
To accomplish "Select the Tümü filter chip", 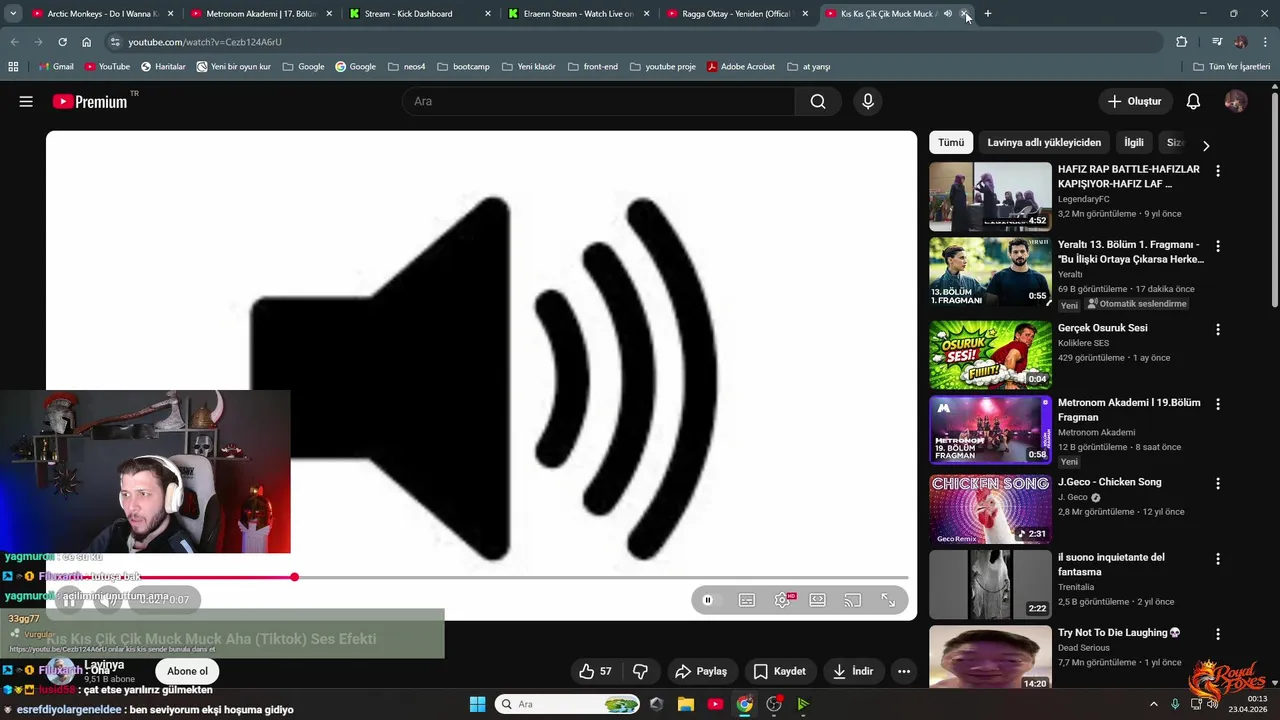I will click(x=951, y=143).
